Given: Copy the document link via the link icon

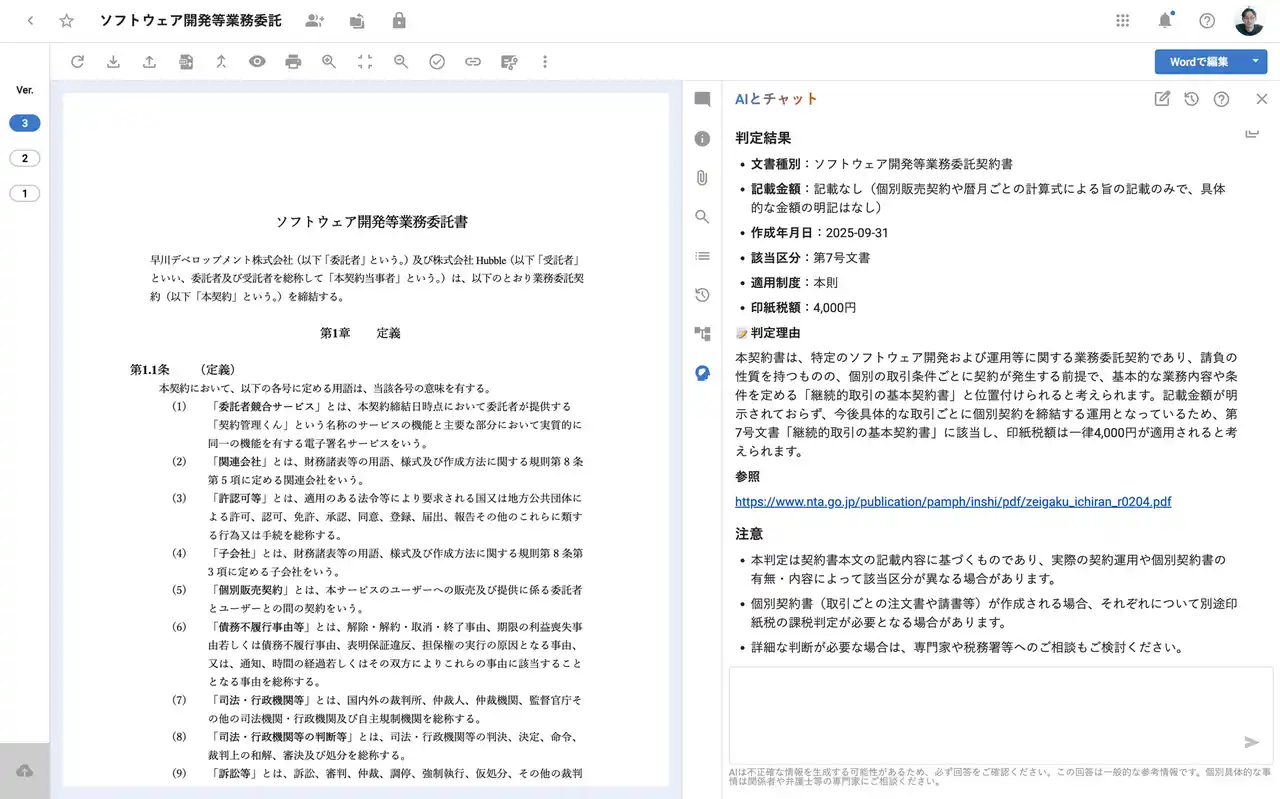Looking at the screenshot, I should click(473, 62).
